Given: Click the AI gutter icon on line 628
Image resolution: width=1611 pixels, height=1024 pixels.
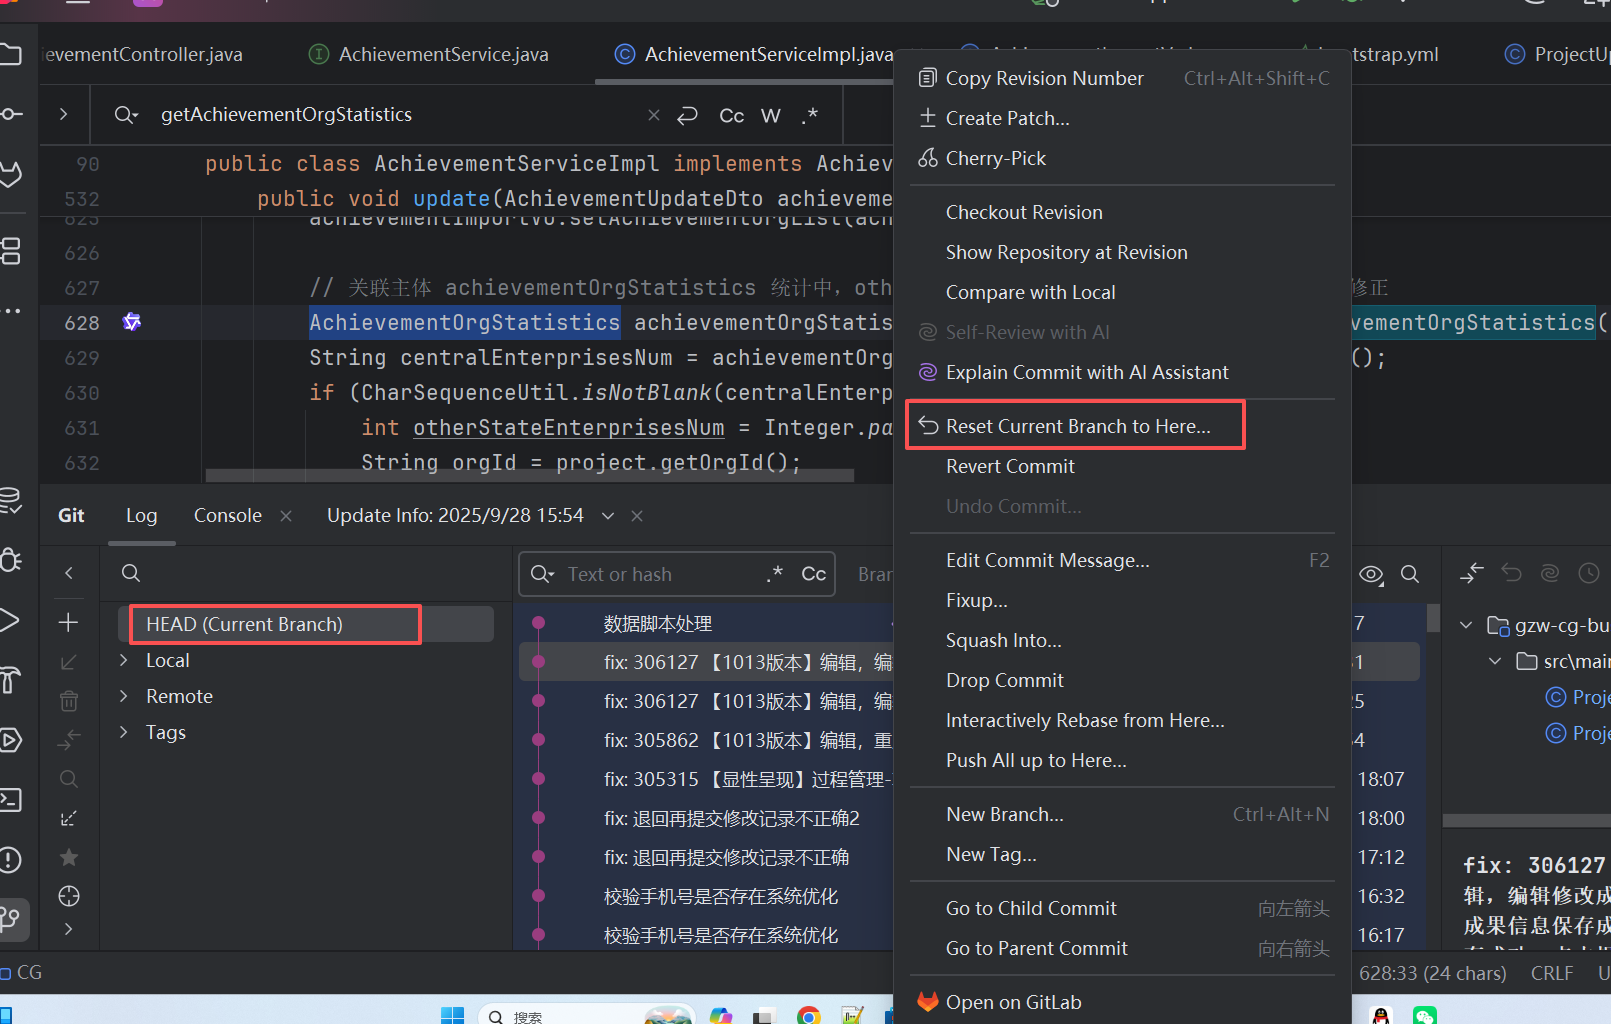Looking at the screenshot, I should (132, 322).
